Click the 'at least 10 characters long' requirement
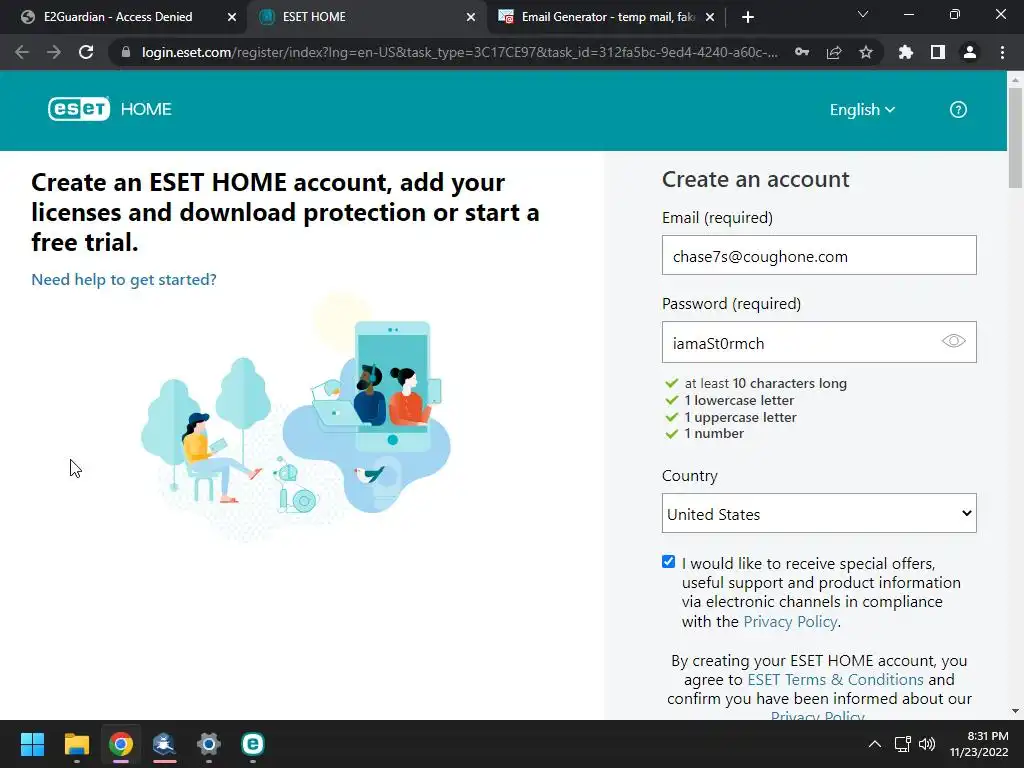Viewport: 1024px width, 768px height. pos(765,383)
